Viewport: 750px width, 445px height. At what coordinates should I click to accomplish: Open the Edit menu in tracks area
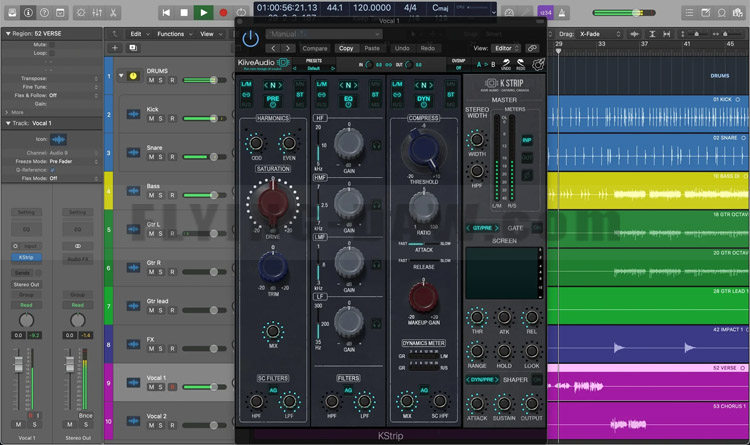point(137,33)
